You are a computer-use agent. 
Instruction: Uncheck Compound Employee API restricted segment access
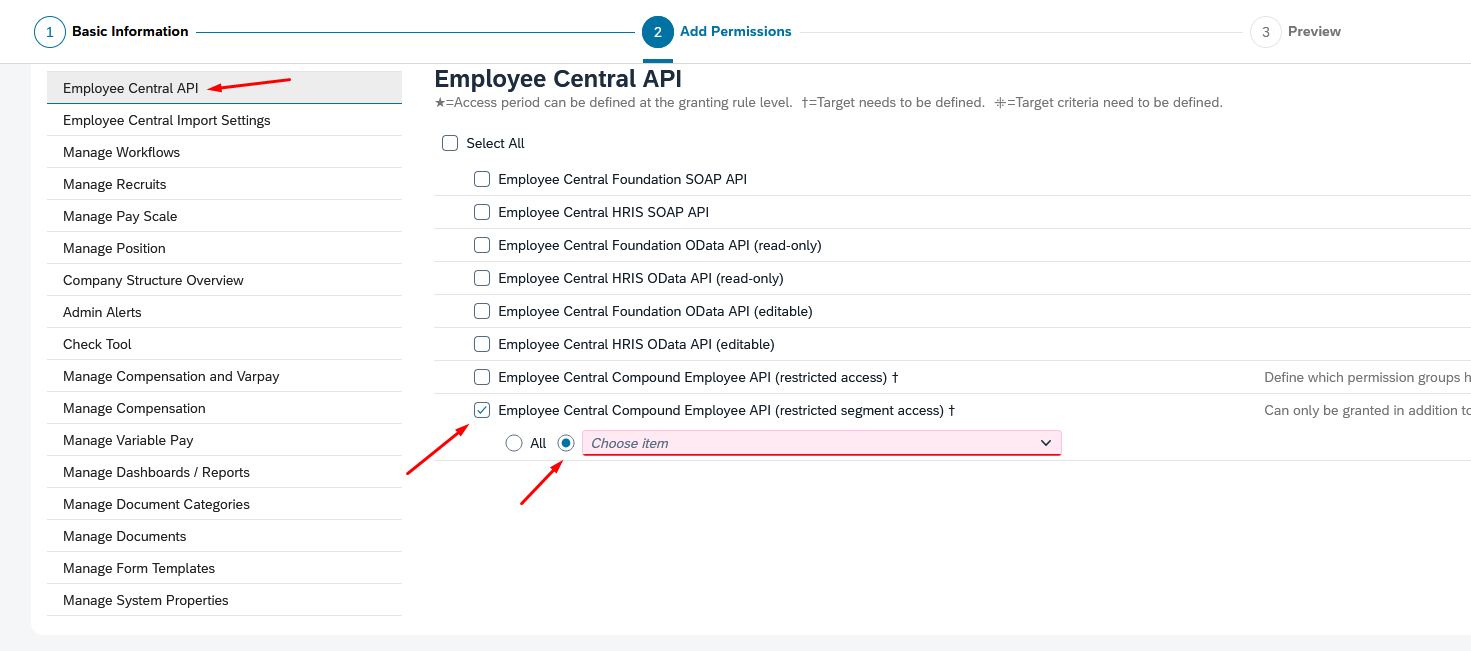coord(482,410)
